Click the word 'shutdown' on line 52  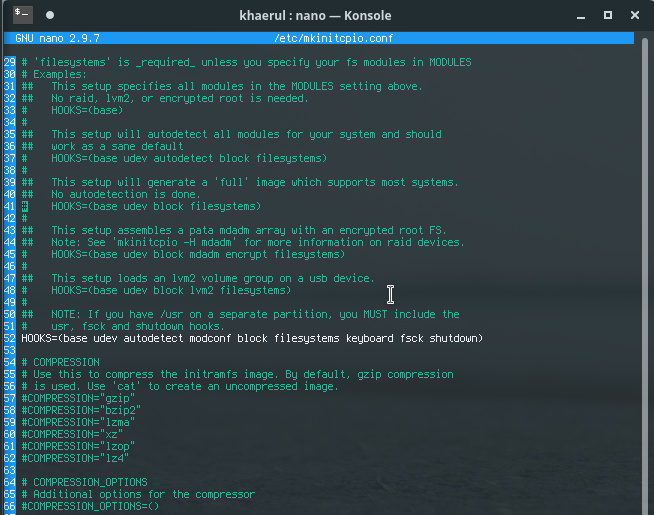453,338
